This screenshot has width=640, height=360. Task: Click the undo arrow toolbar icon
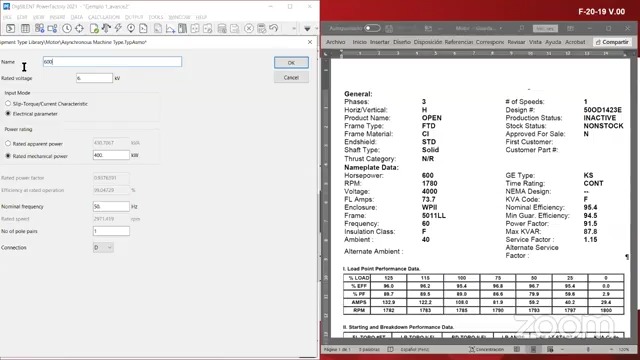click(274, 28)
